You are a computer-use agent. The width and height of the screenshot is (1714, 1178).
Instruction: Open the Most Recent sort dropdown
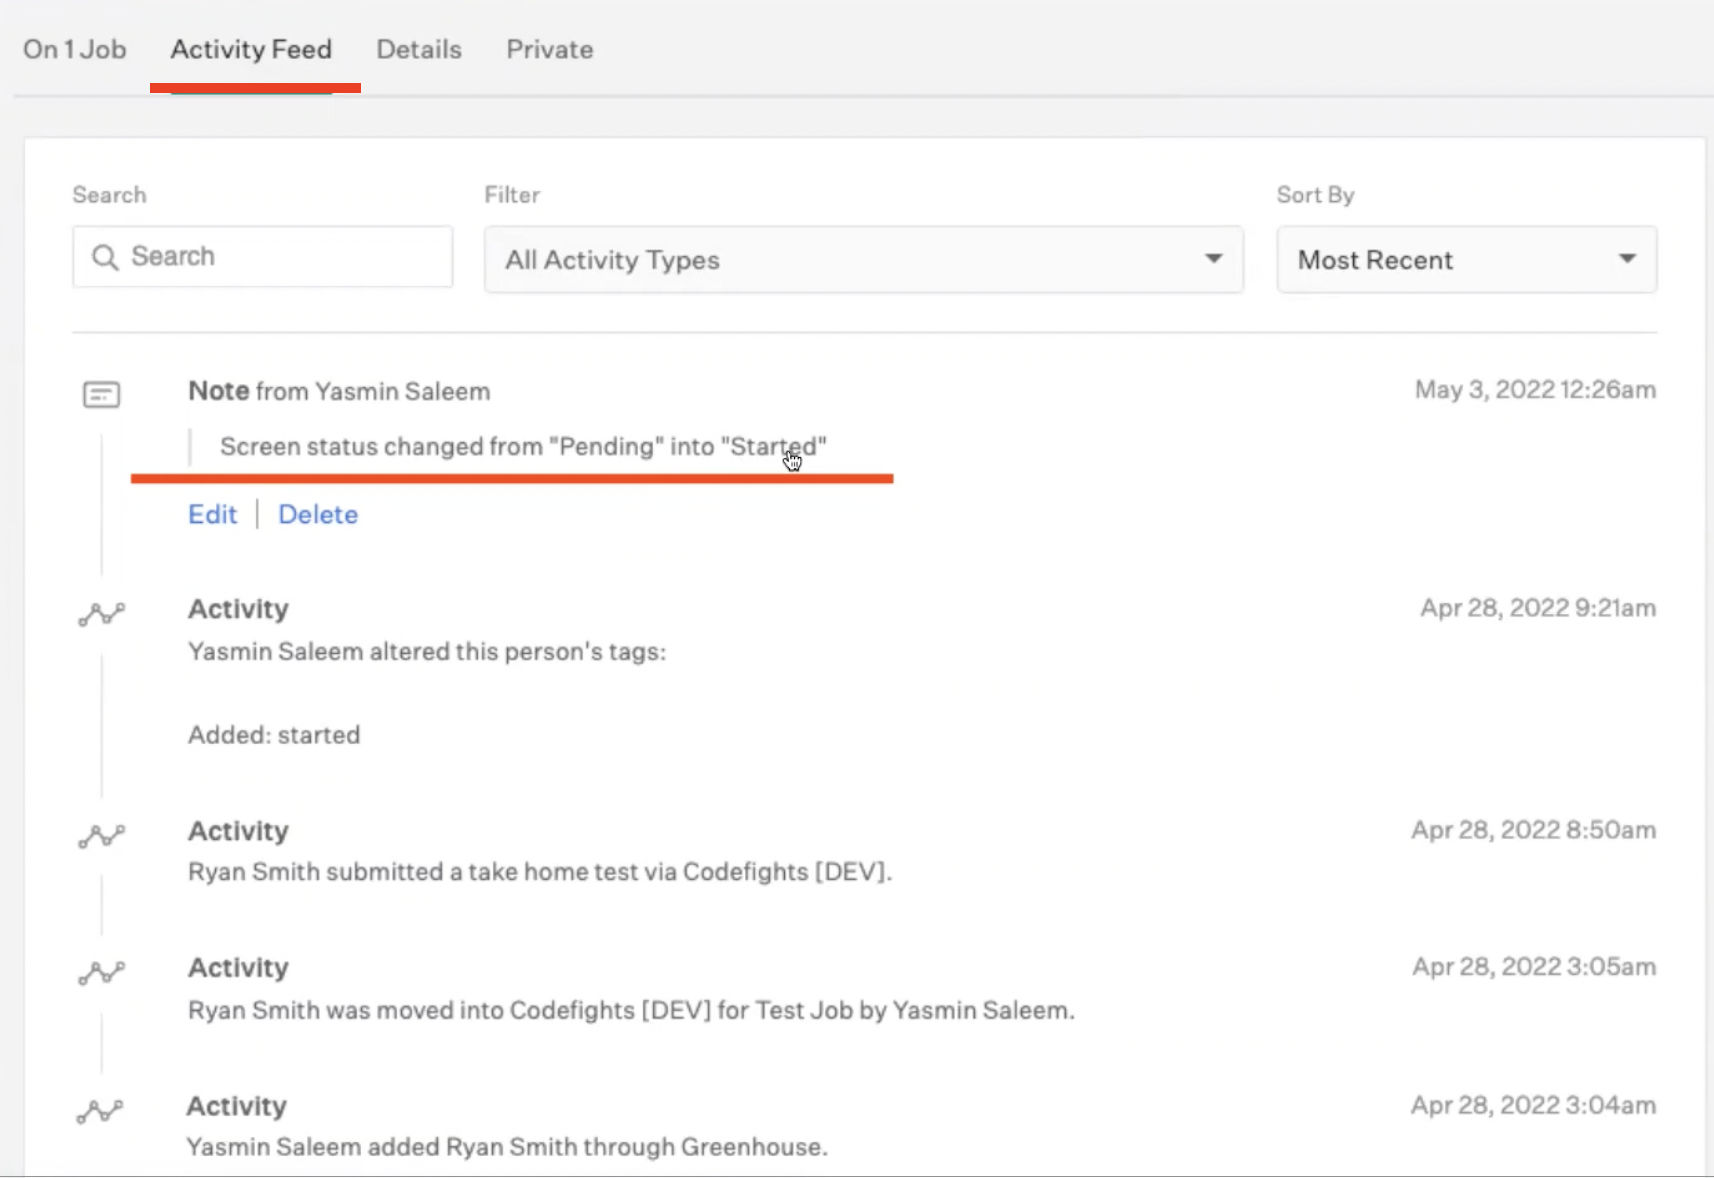click(1467, 260)
